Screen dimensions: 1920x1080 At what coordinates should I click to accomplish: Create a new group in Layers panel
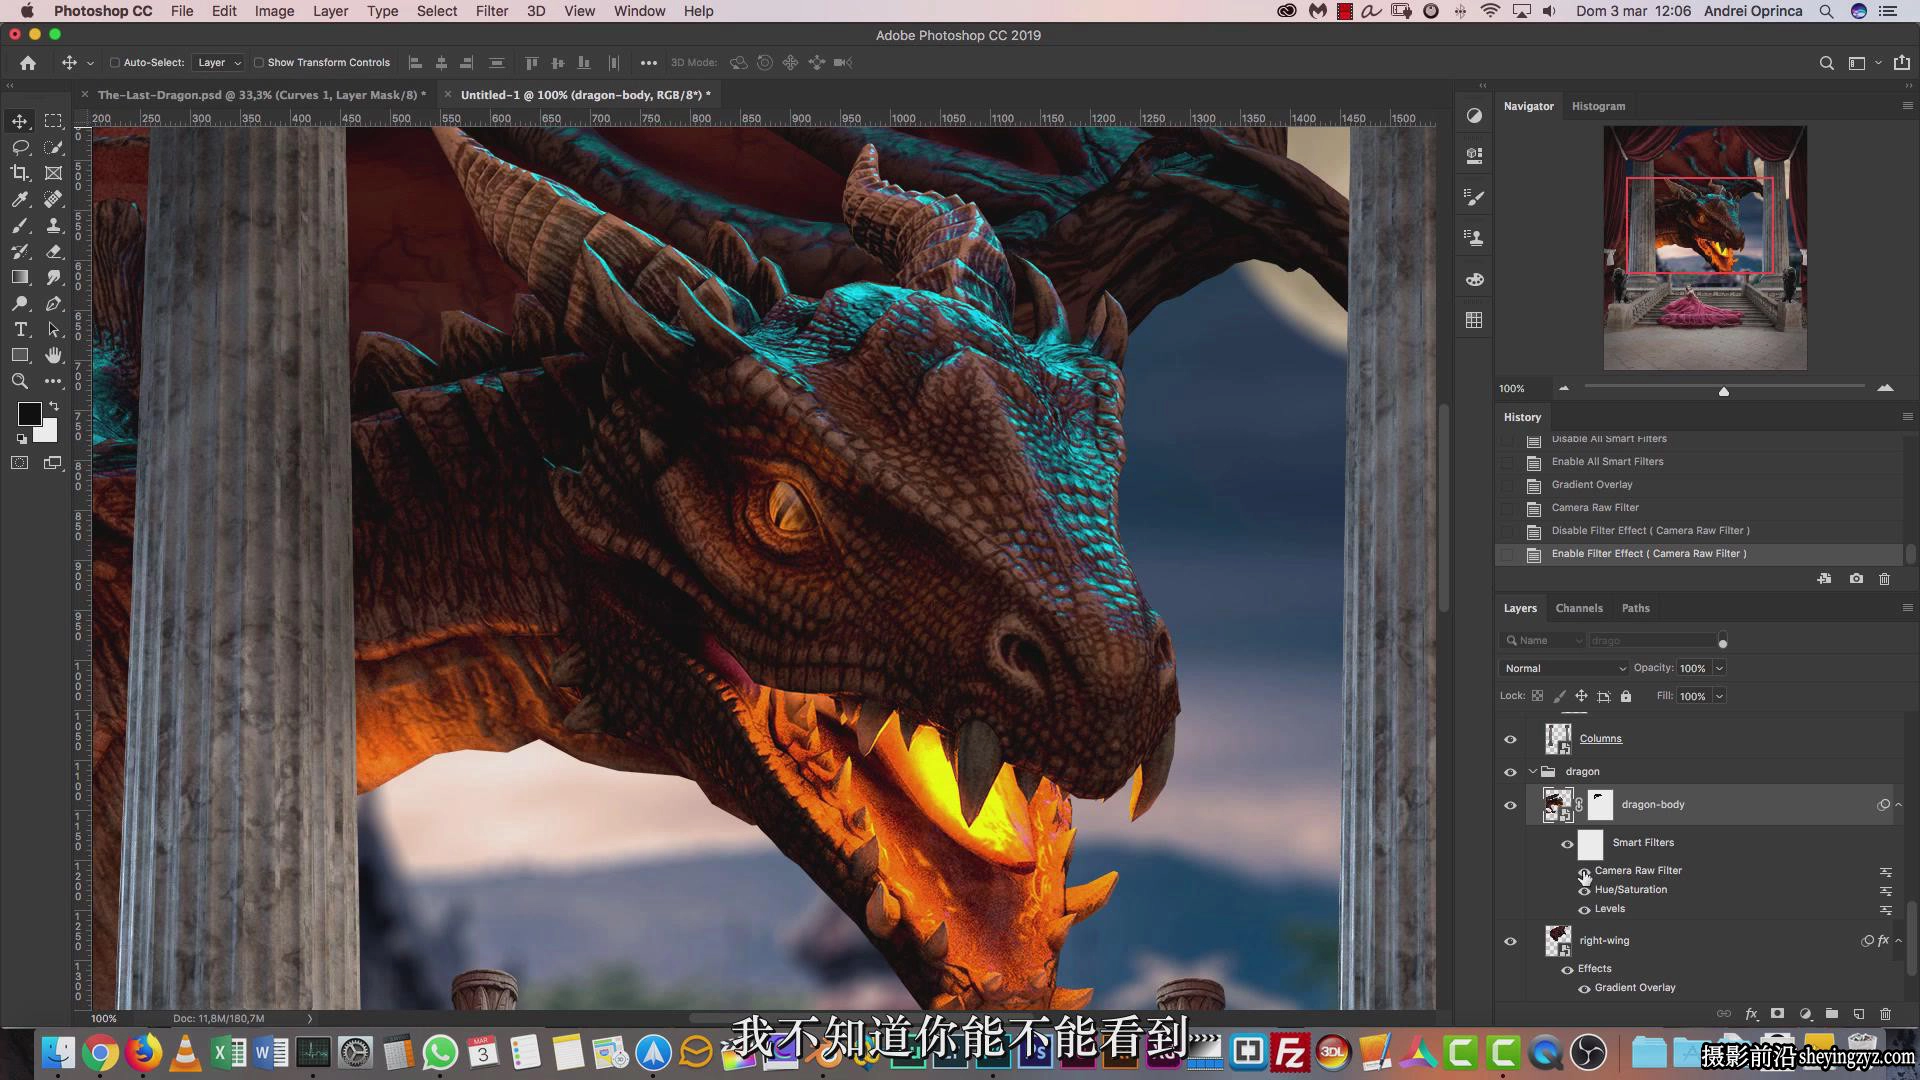pos(1832,1014)
